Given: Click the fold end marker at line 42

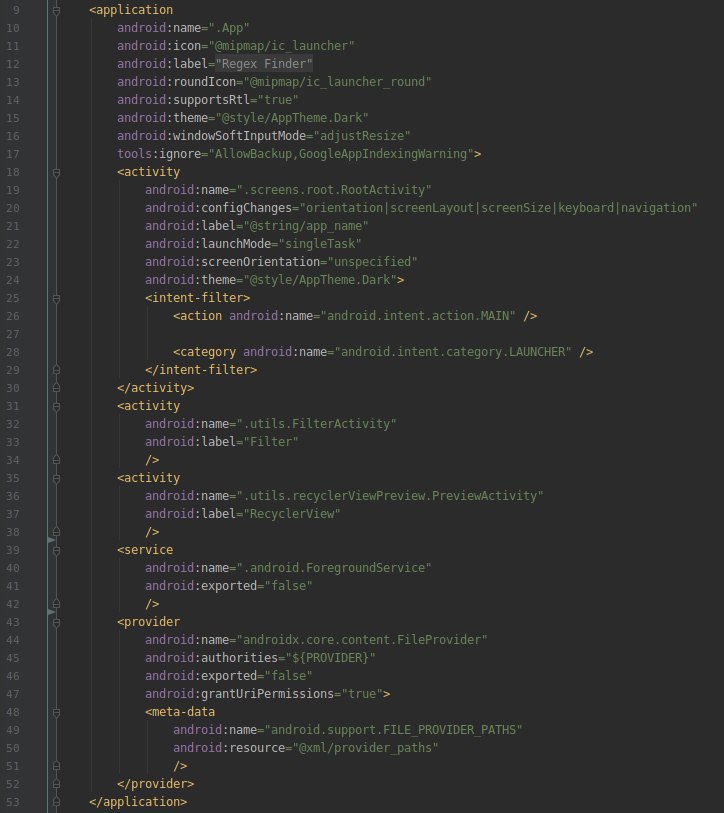Looking at the screenshot, I should 57,604.
